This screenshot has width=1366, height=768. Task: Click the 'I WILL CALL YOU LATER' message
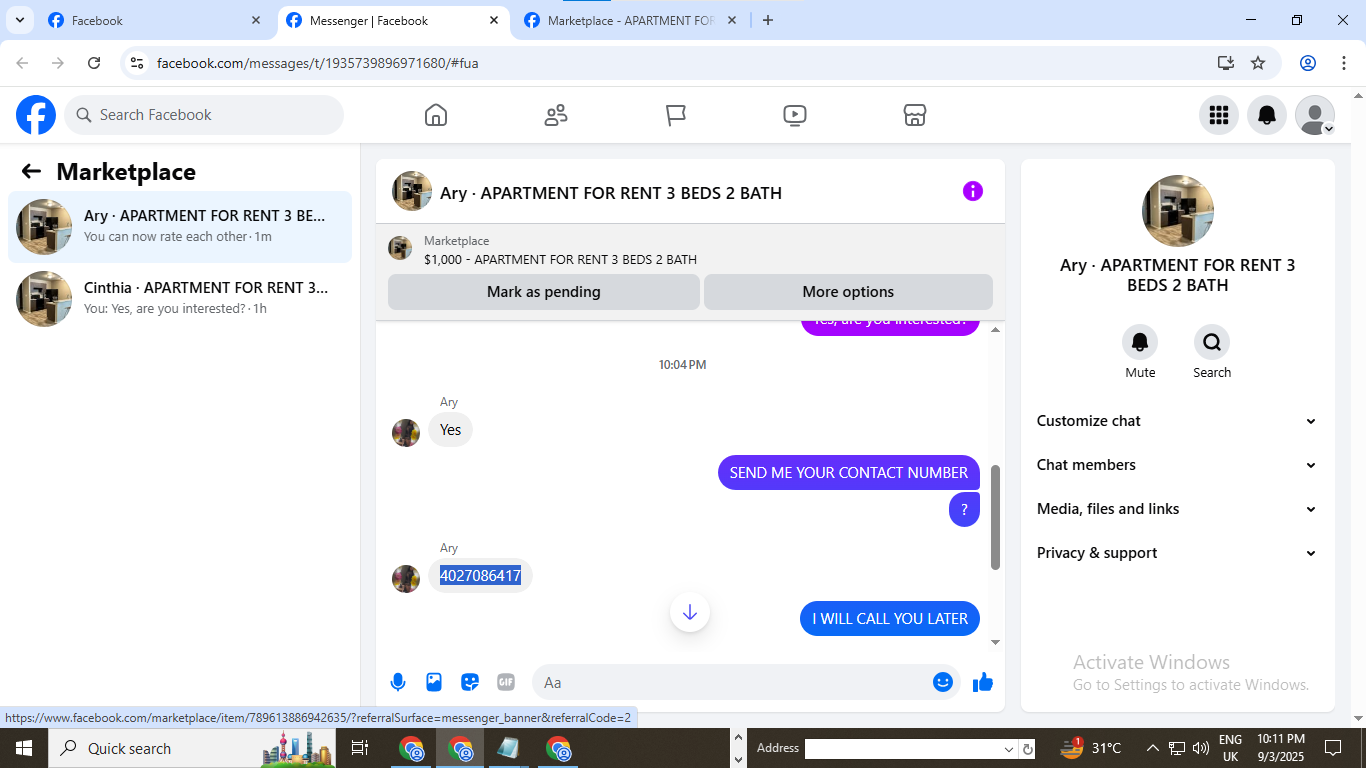pyautogui.click(x=890, y=619)
